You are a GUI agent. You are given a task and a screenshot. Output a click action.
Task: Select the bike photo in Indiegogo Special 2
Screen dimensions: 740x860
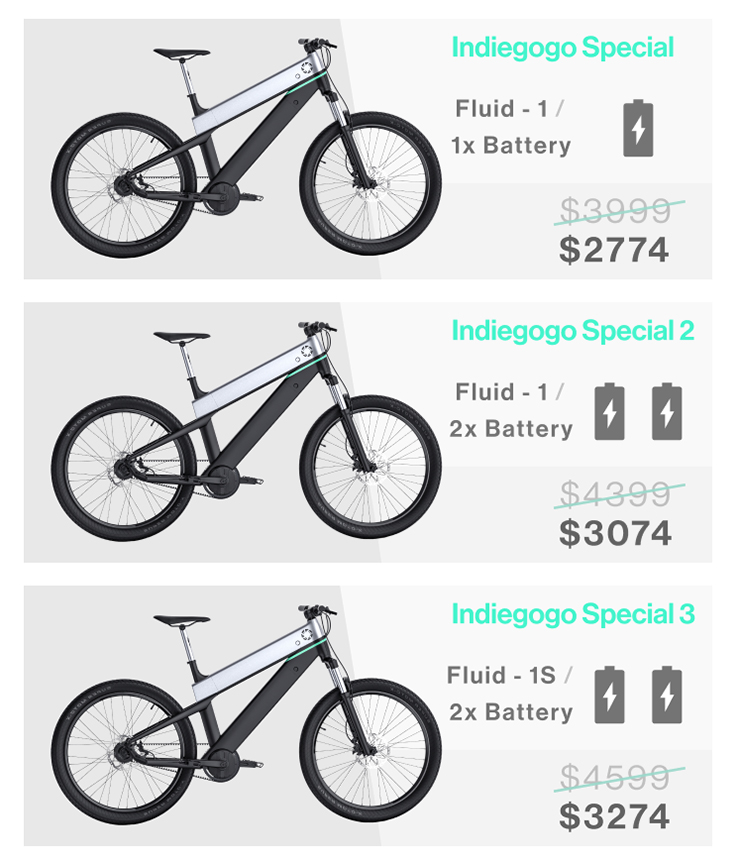point(245,431)
